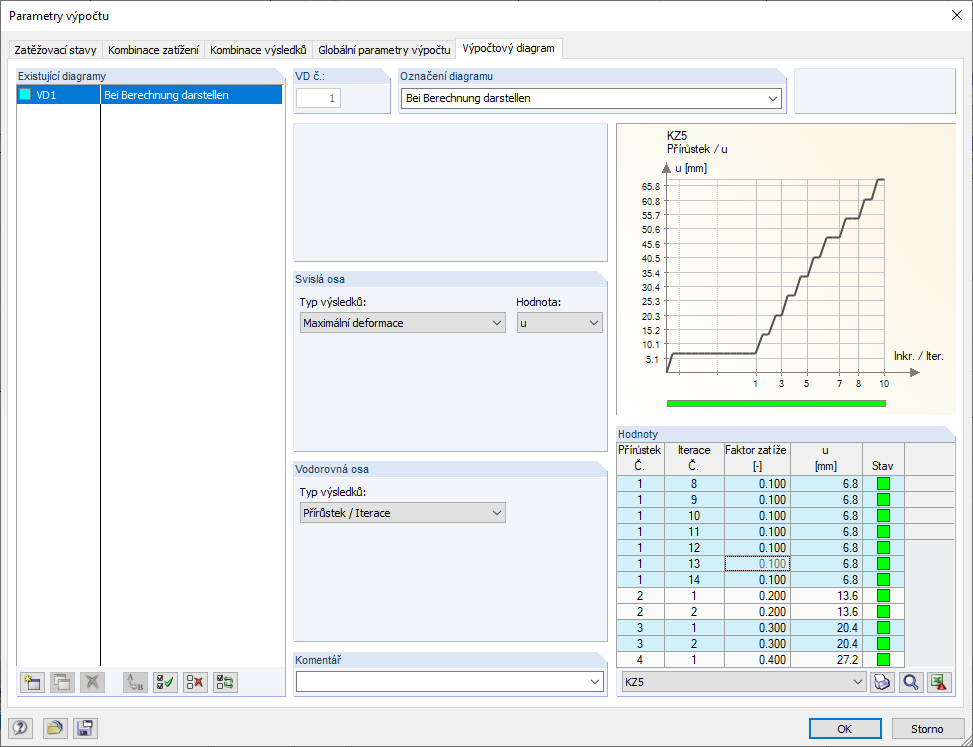Screen dimensions: 973x747
Task: Switch to the Kombinace zatížení tab
Action: click(x=153, y=50)
